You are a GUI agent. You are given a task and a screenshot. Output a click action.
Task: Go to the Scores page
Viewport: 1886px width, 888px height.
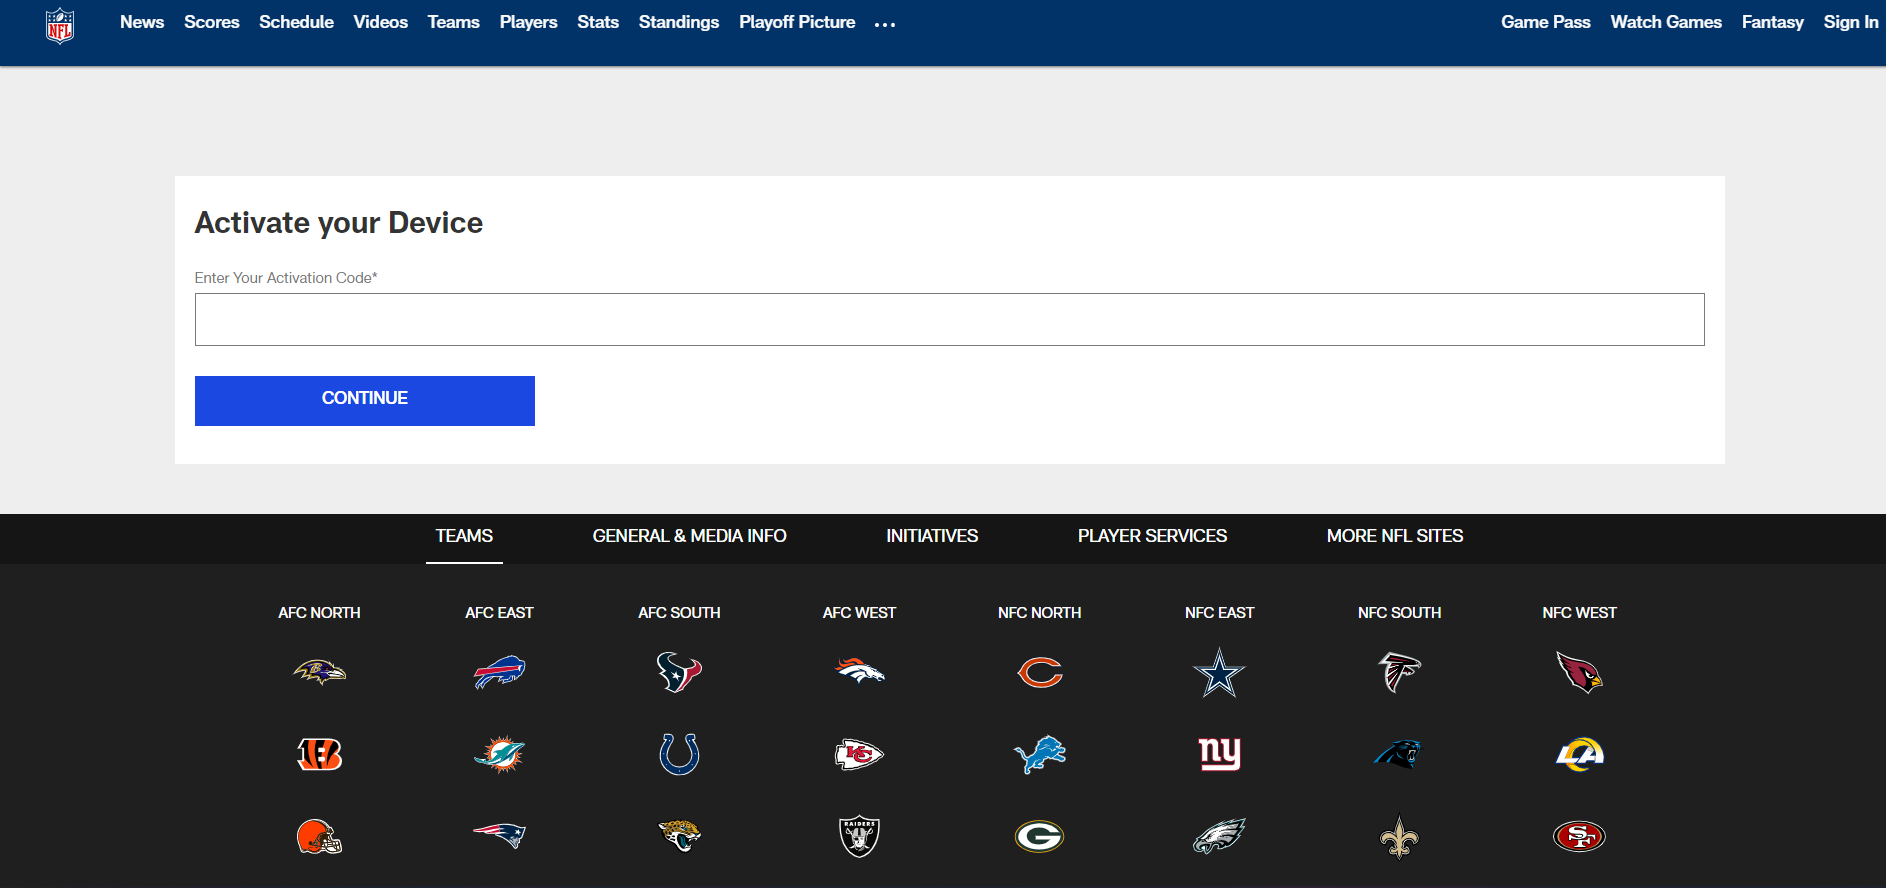tap(212, 22)
